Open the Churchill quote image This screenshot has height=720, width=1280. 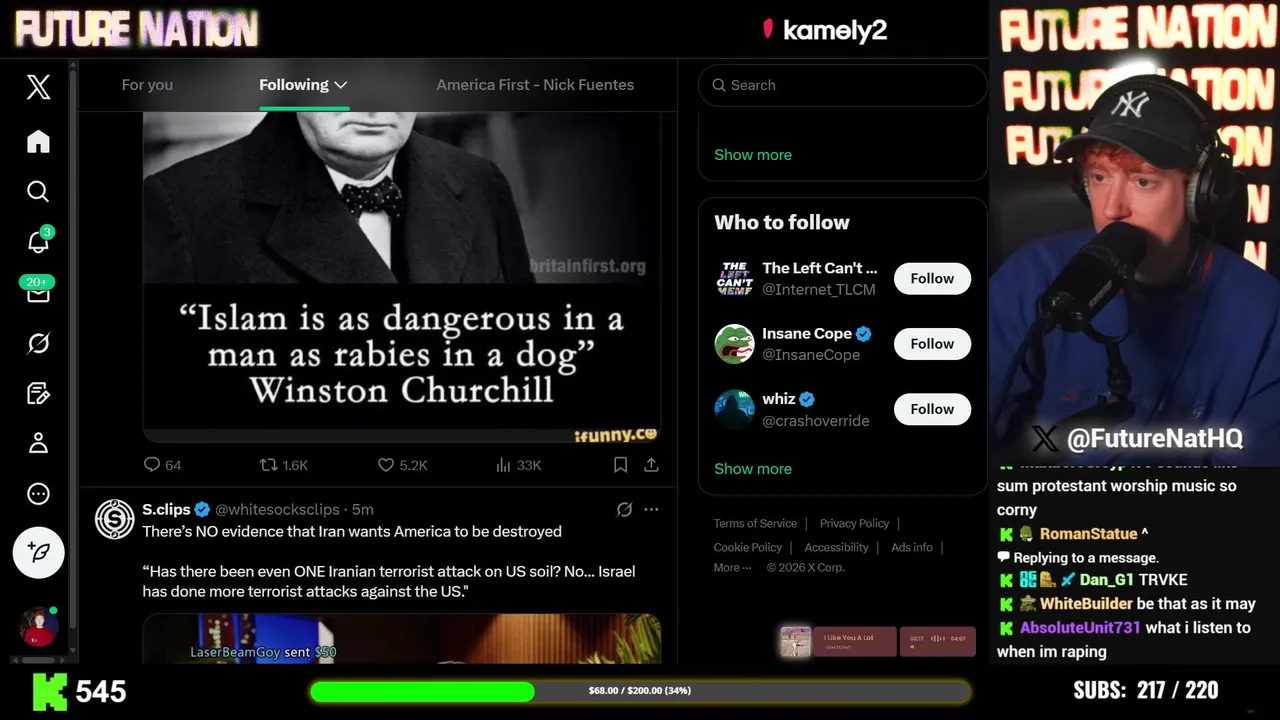401,277
